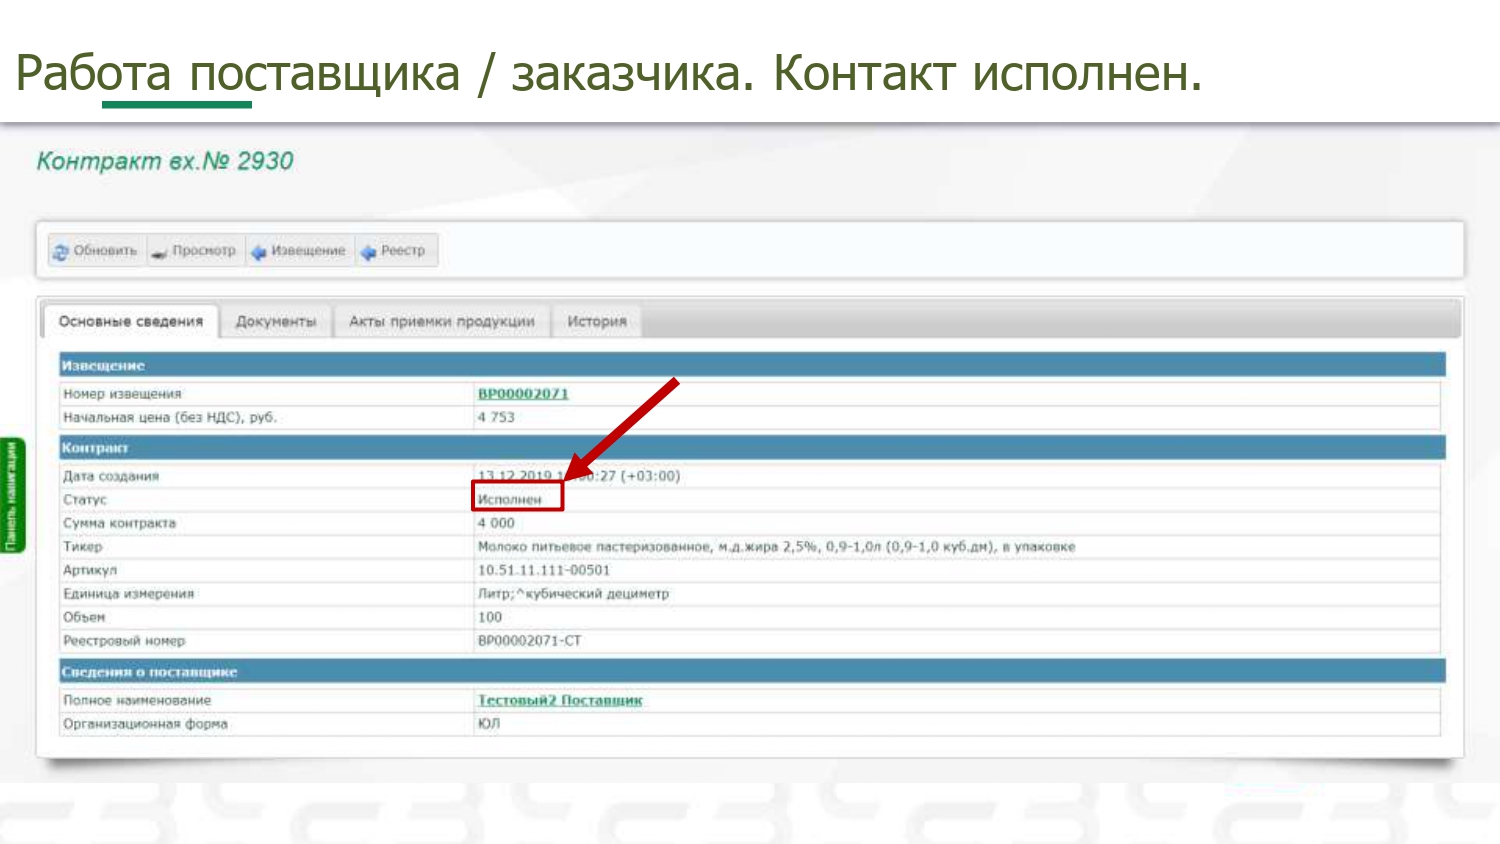The width and height of the screenshot is (1500, 844).
Task: Expand the green Панель навигации side panel
Action: (12, 495)
